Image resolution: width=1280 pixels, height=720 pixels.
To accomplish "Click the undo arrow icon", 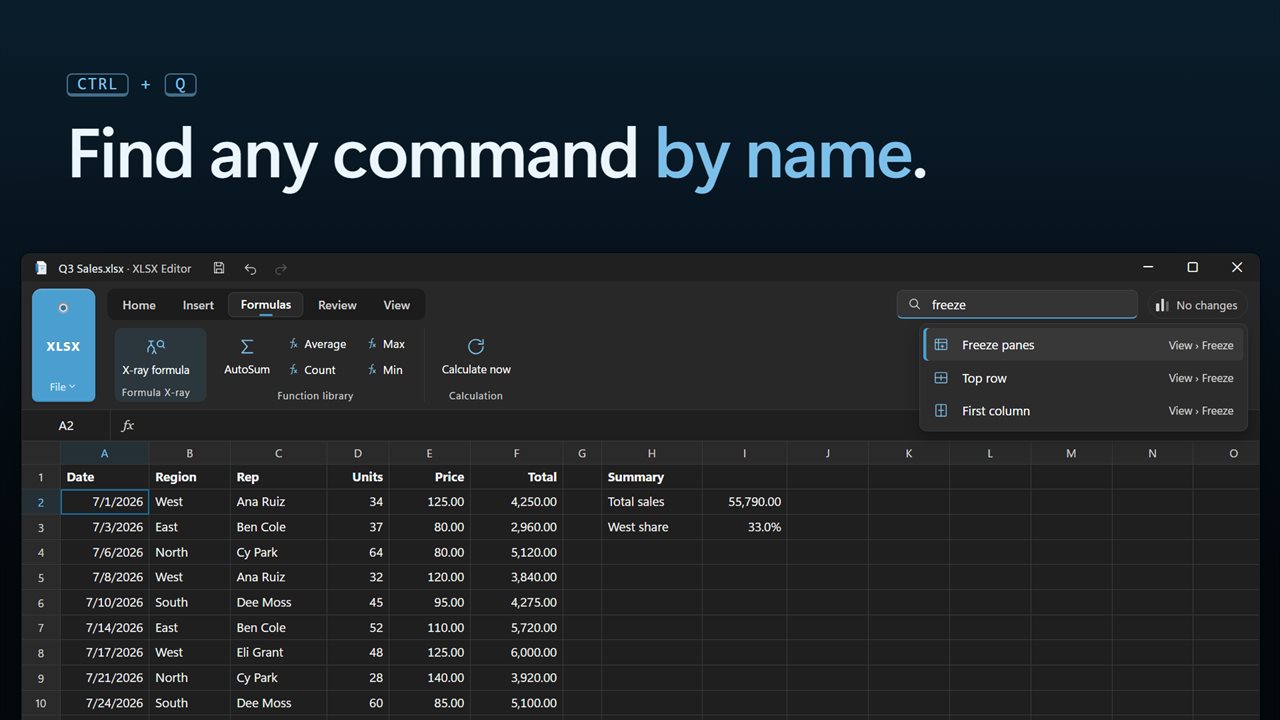I will (250, 268).
